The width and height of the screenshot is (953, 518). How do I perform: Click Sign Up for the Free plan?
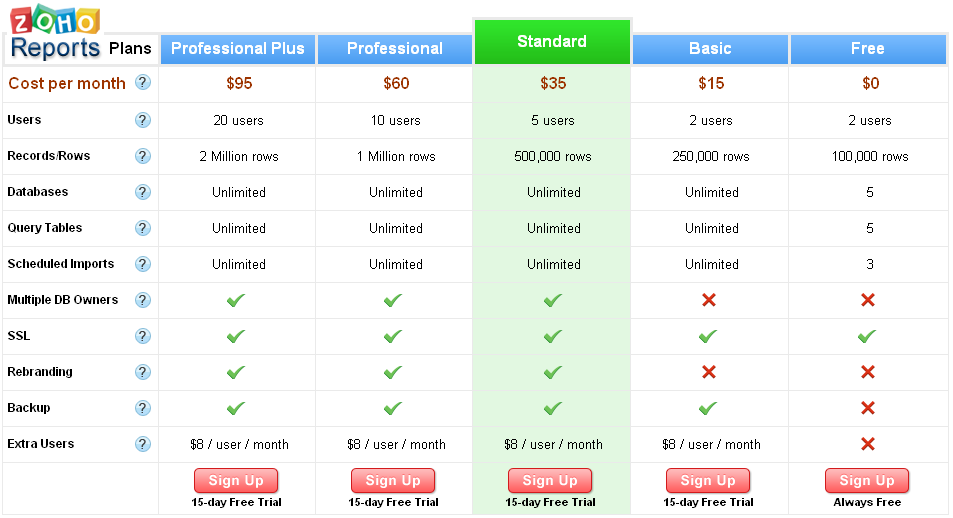point(867,481)
